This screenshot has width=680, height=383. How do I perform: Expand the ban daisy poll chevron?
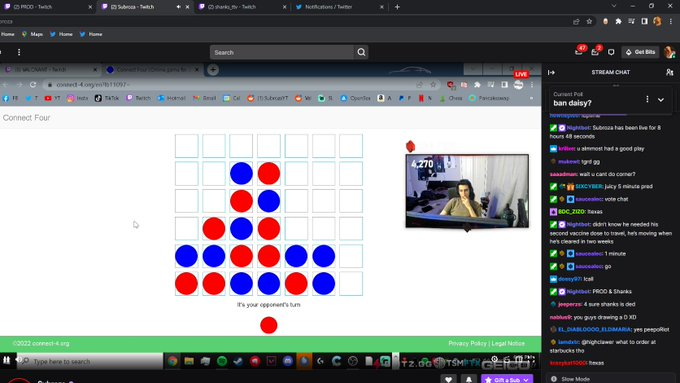[660, 99]
